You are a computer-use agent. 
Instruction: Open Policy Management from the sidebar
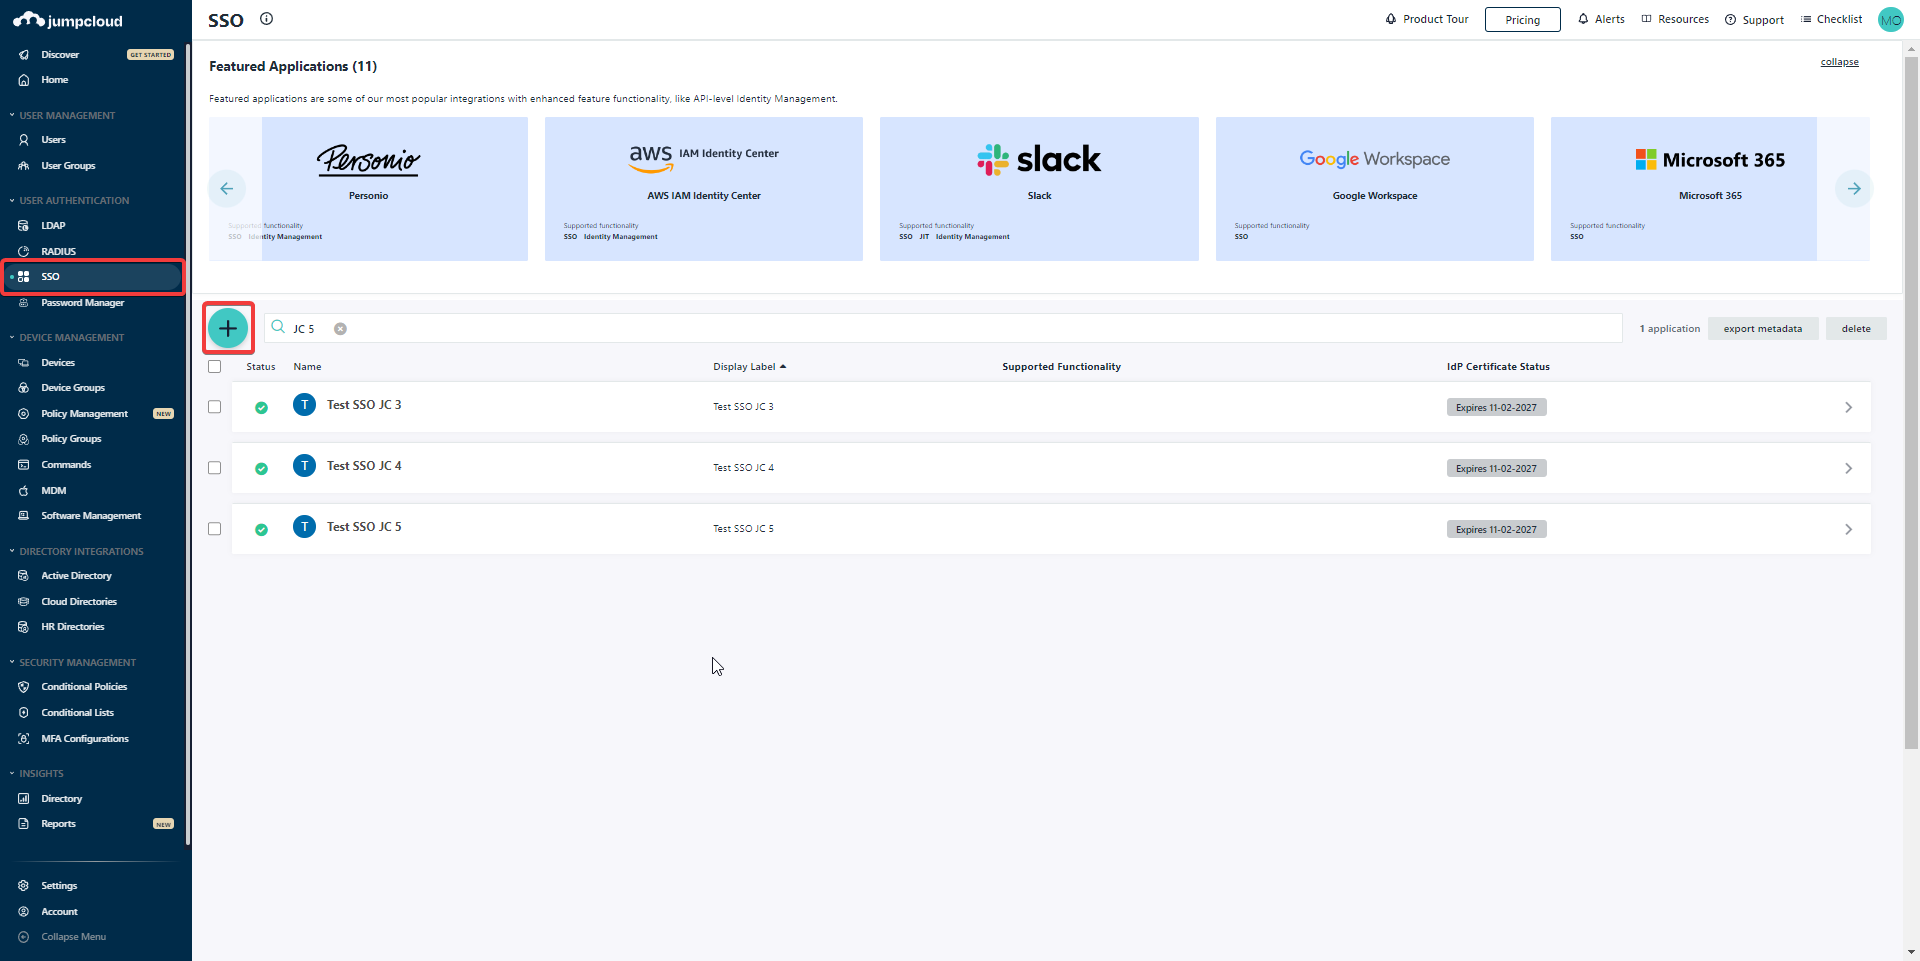click(84, 413)
